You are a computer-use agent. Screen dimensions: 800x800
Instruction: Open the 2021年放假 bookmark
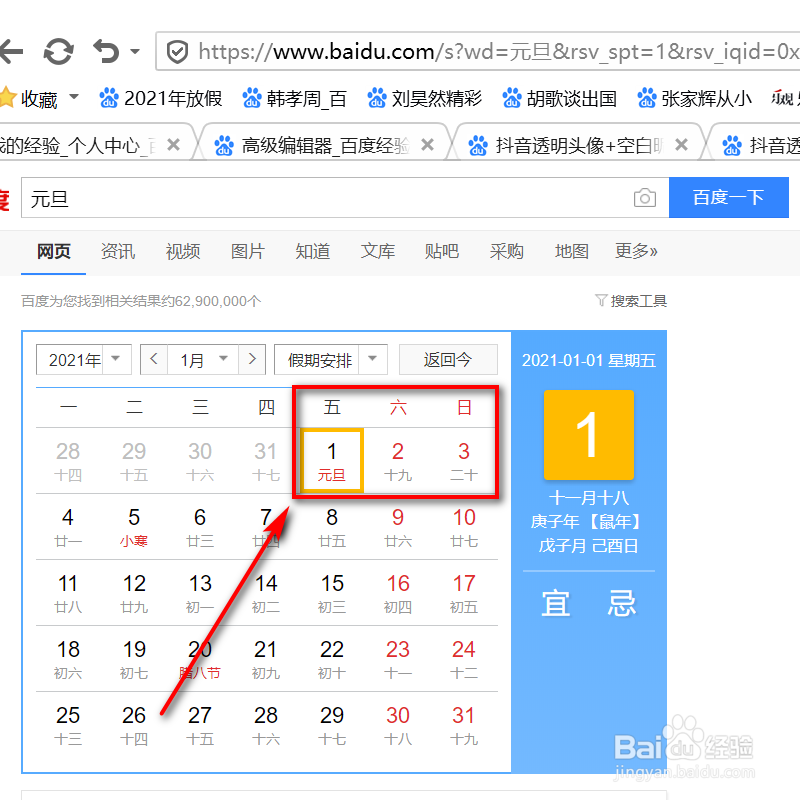[160, 98]
